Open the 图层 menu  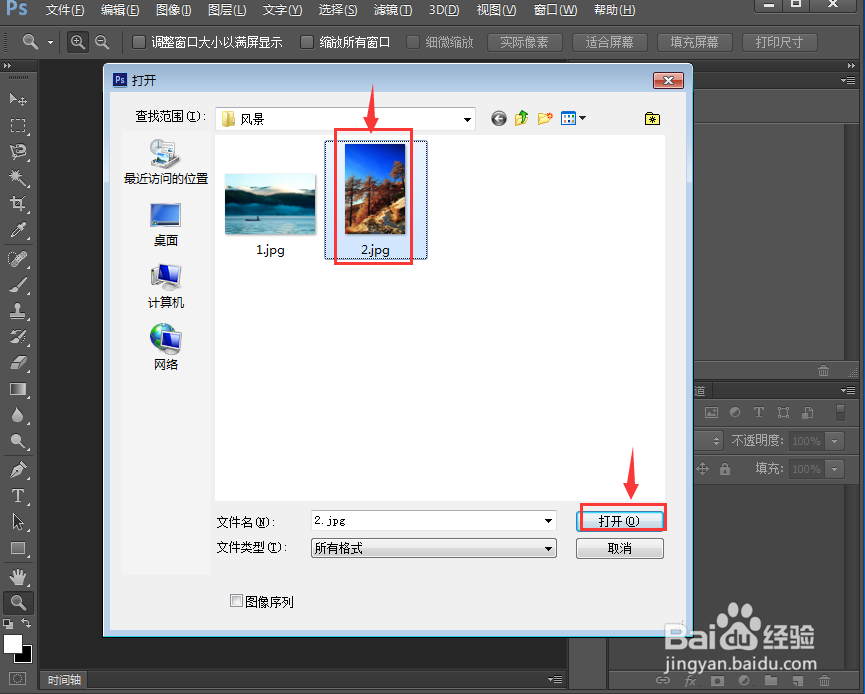pos(227,11)
